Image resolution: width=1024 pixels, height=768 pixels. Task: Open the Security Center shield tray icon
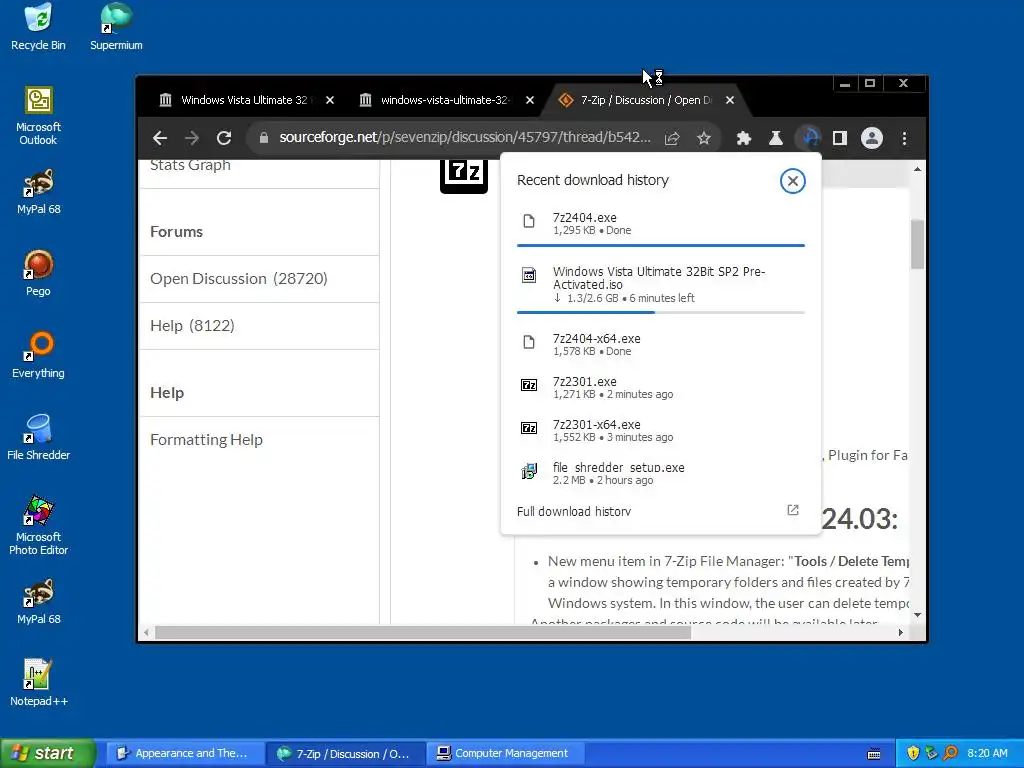coord(913,753)
